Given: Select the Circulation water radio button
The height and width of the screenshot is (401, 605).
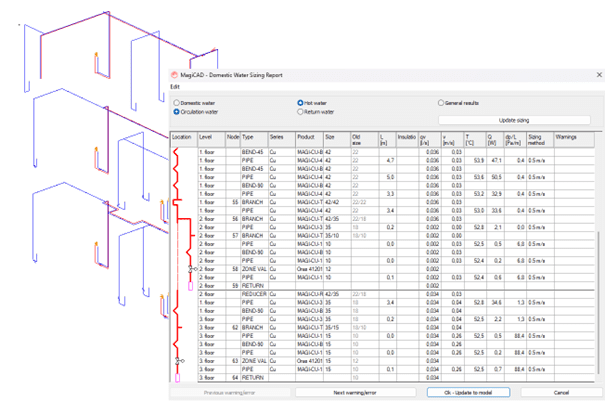Looking at the screenshot, I should pos(177,112).
